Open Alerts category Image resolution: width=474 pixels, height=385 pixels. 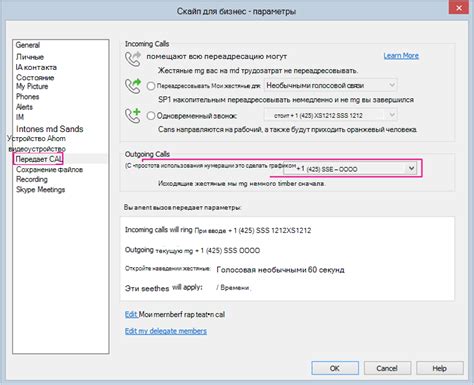coord(24,107)
